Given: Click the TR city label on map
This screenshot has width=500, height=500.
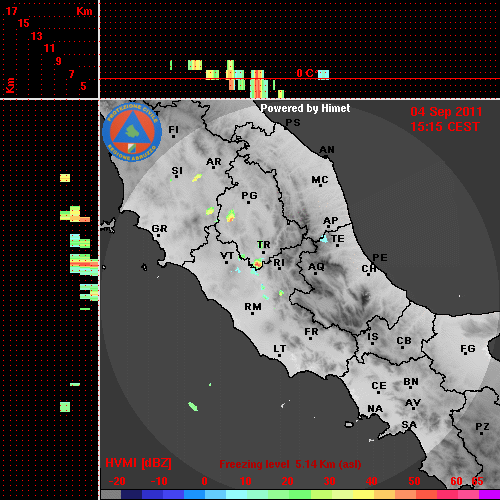Looking at the screenshot, I should point(264,245).
